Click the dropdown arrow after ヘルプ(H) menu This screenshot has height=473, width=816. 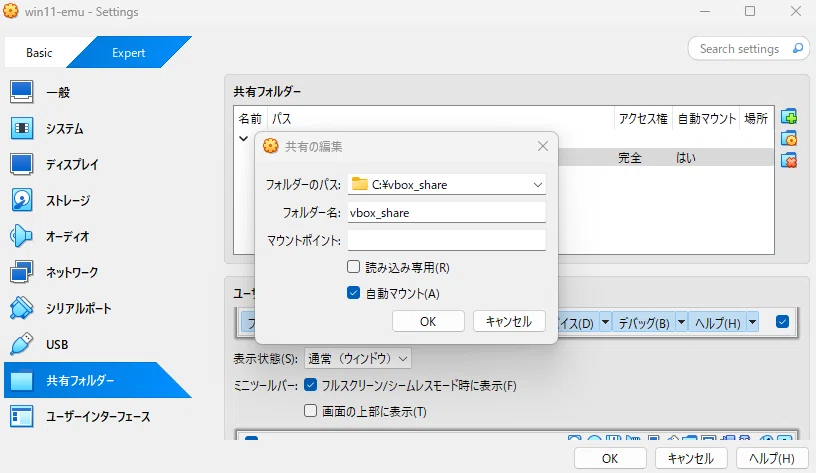(753, 323)
